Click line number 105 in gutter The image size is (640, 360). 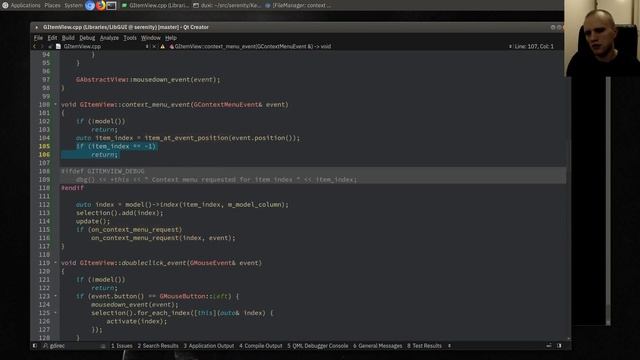45,146
